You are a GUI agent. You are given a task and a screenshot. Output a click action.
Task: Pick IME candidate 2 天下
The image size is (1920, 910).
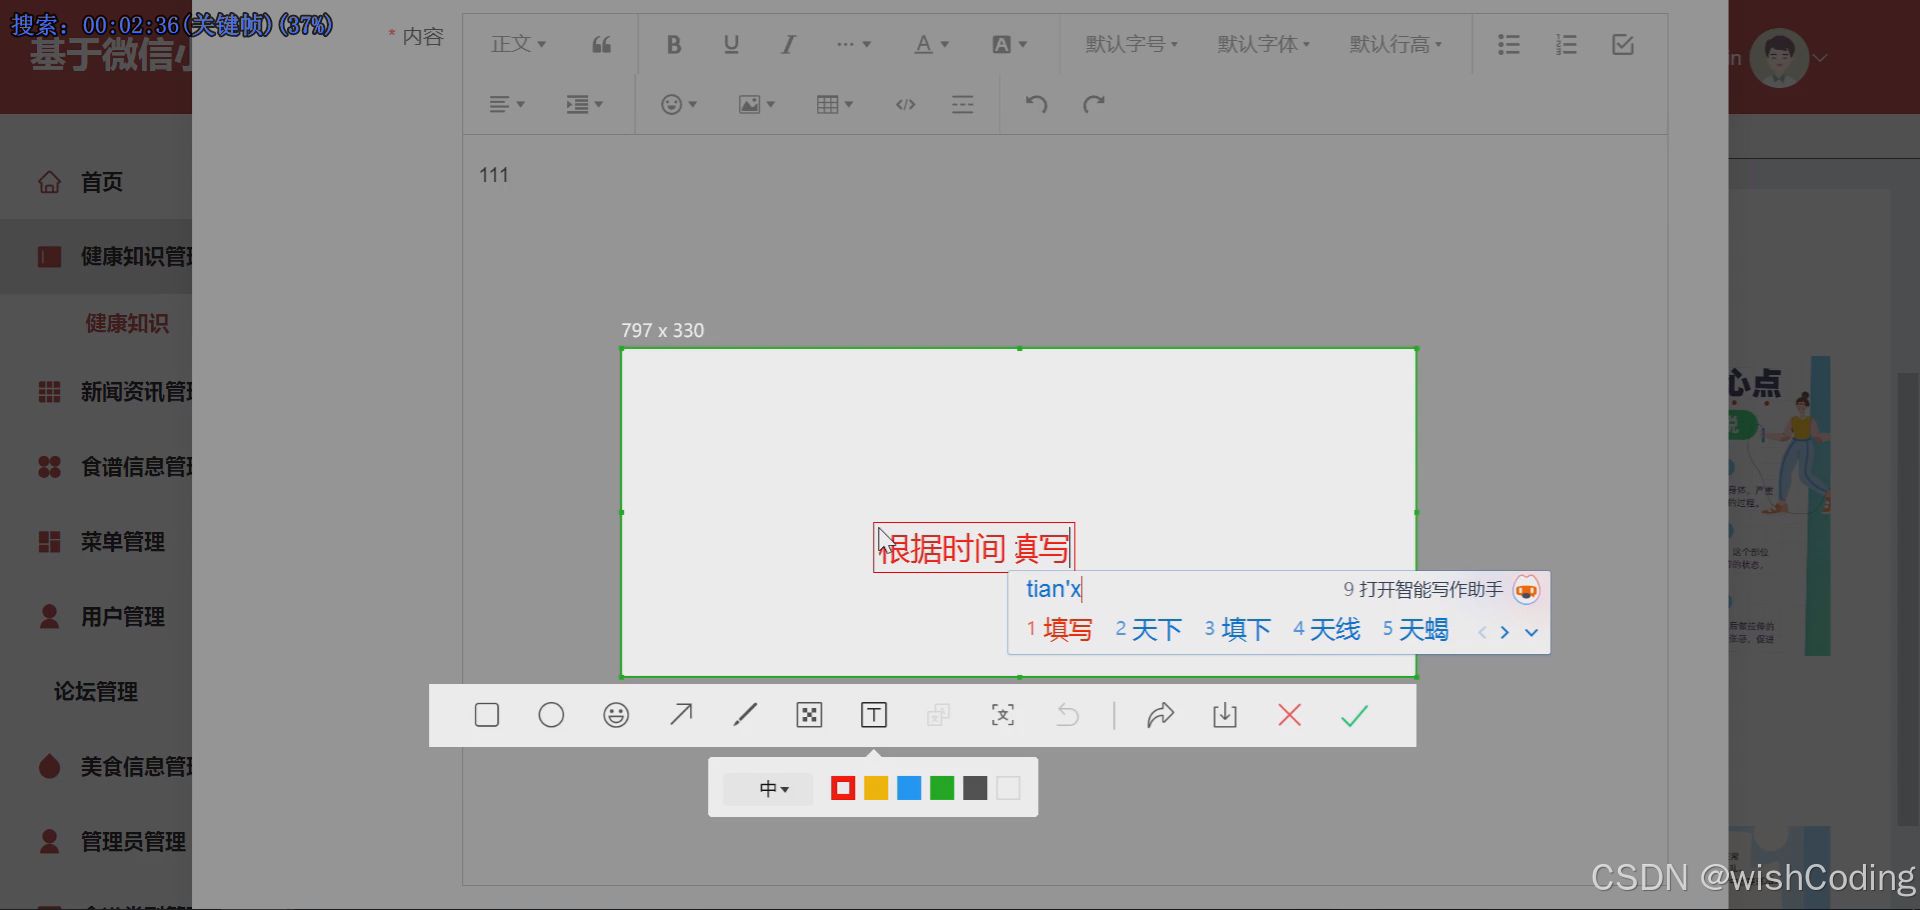[1148, 629]
